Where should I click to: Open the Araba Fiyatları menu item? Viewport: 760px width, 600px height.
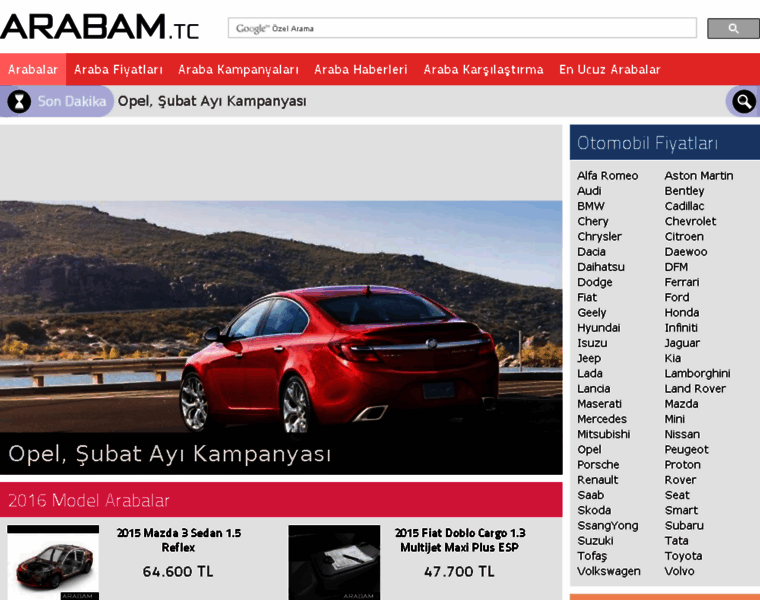pos(118,69)
